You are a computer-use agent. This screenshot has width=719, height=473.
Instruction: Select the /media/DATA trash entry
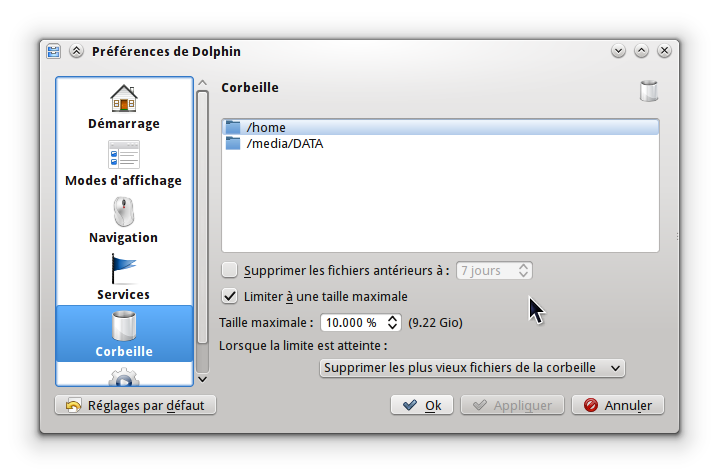440,143
